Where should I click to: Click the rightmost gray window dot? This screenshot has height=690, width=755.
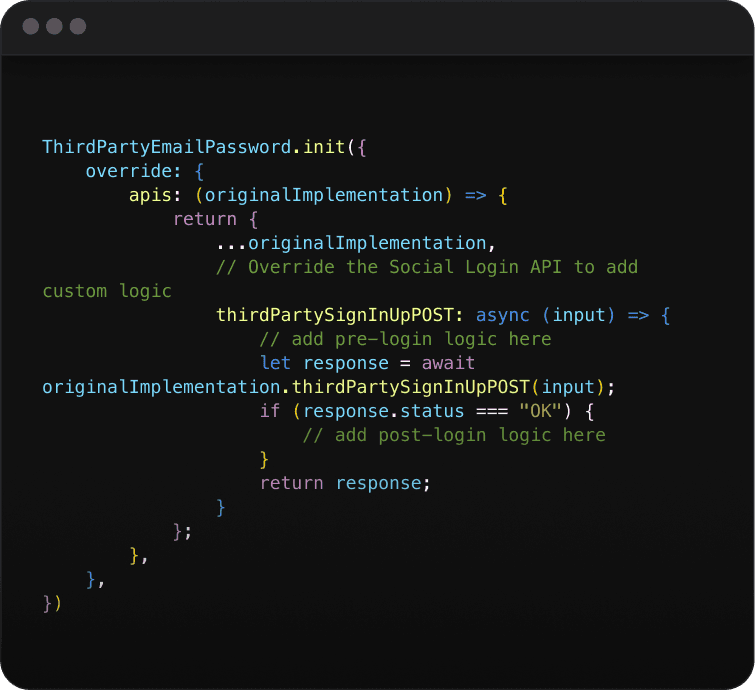point(77,26)
